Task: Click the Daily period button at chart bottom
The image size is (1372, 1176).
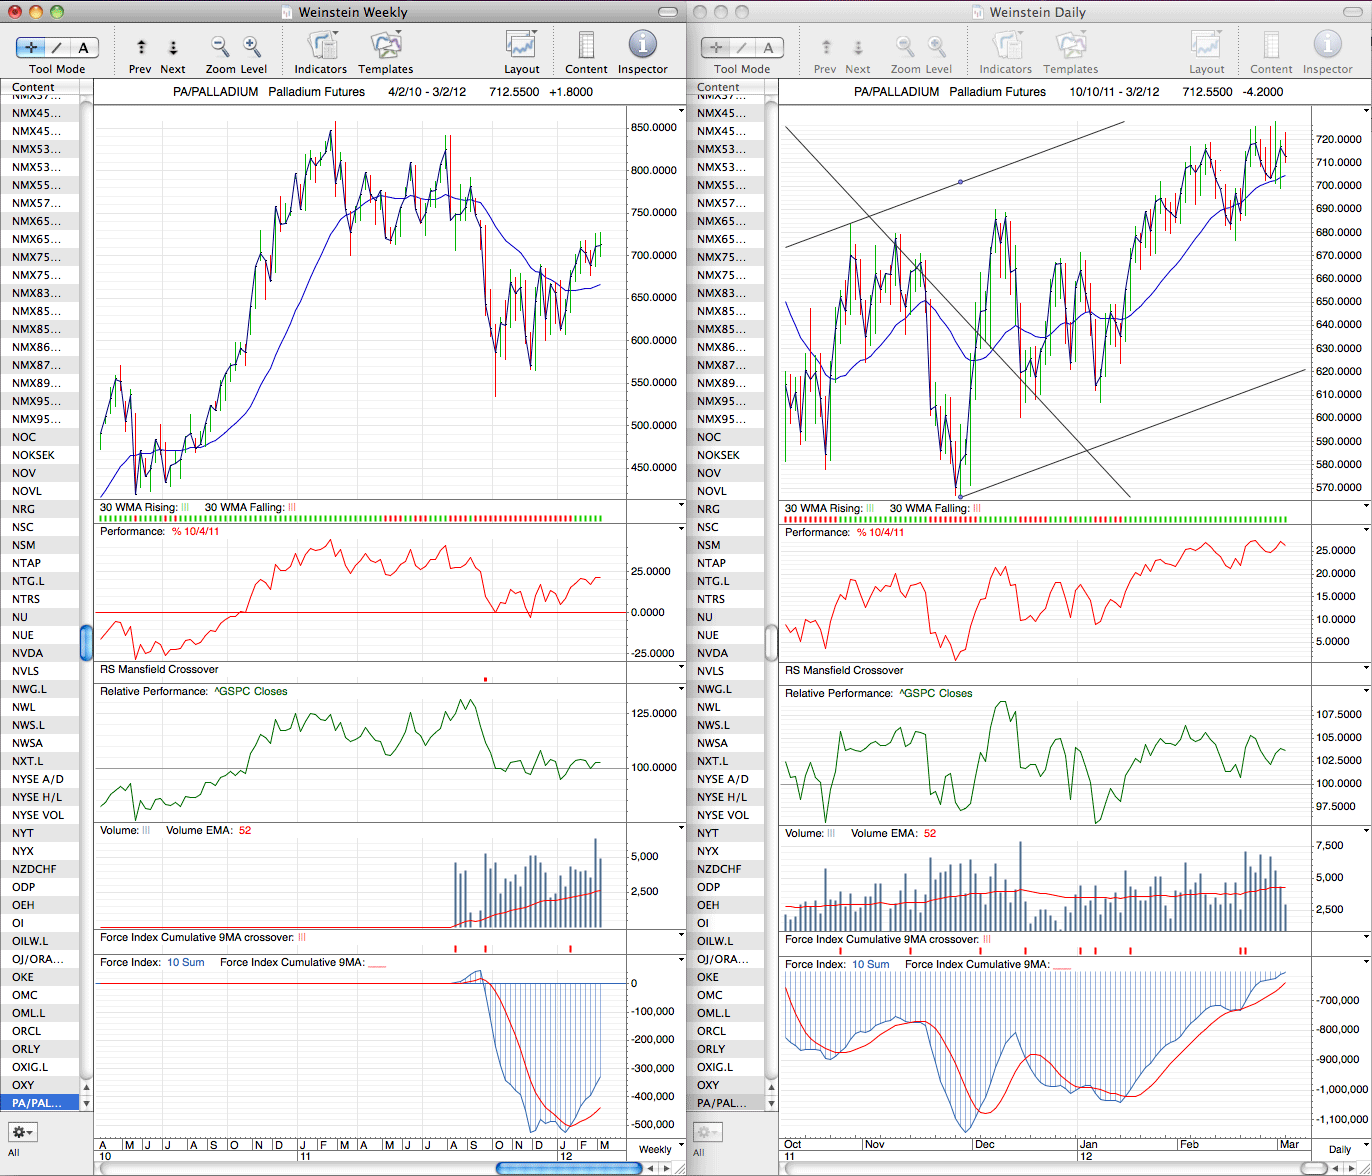Action: coord(1340,1149)
